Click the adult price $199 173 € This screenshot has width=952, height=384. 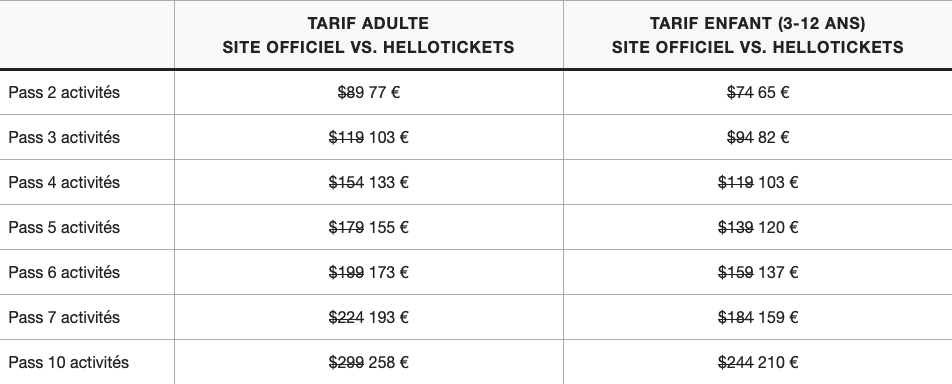[369, 272]
